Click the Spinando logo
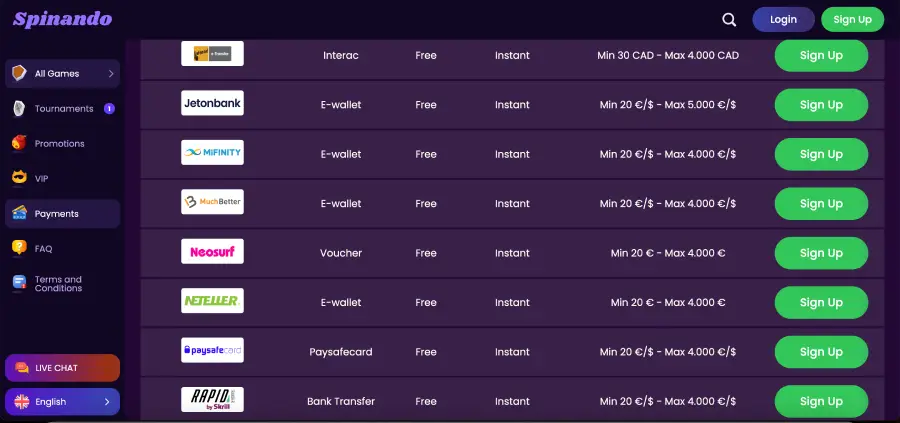This screenshot has width=900, height=423. click(x=62, y=19)
